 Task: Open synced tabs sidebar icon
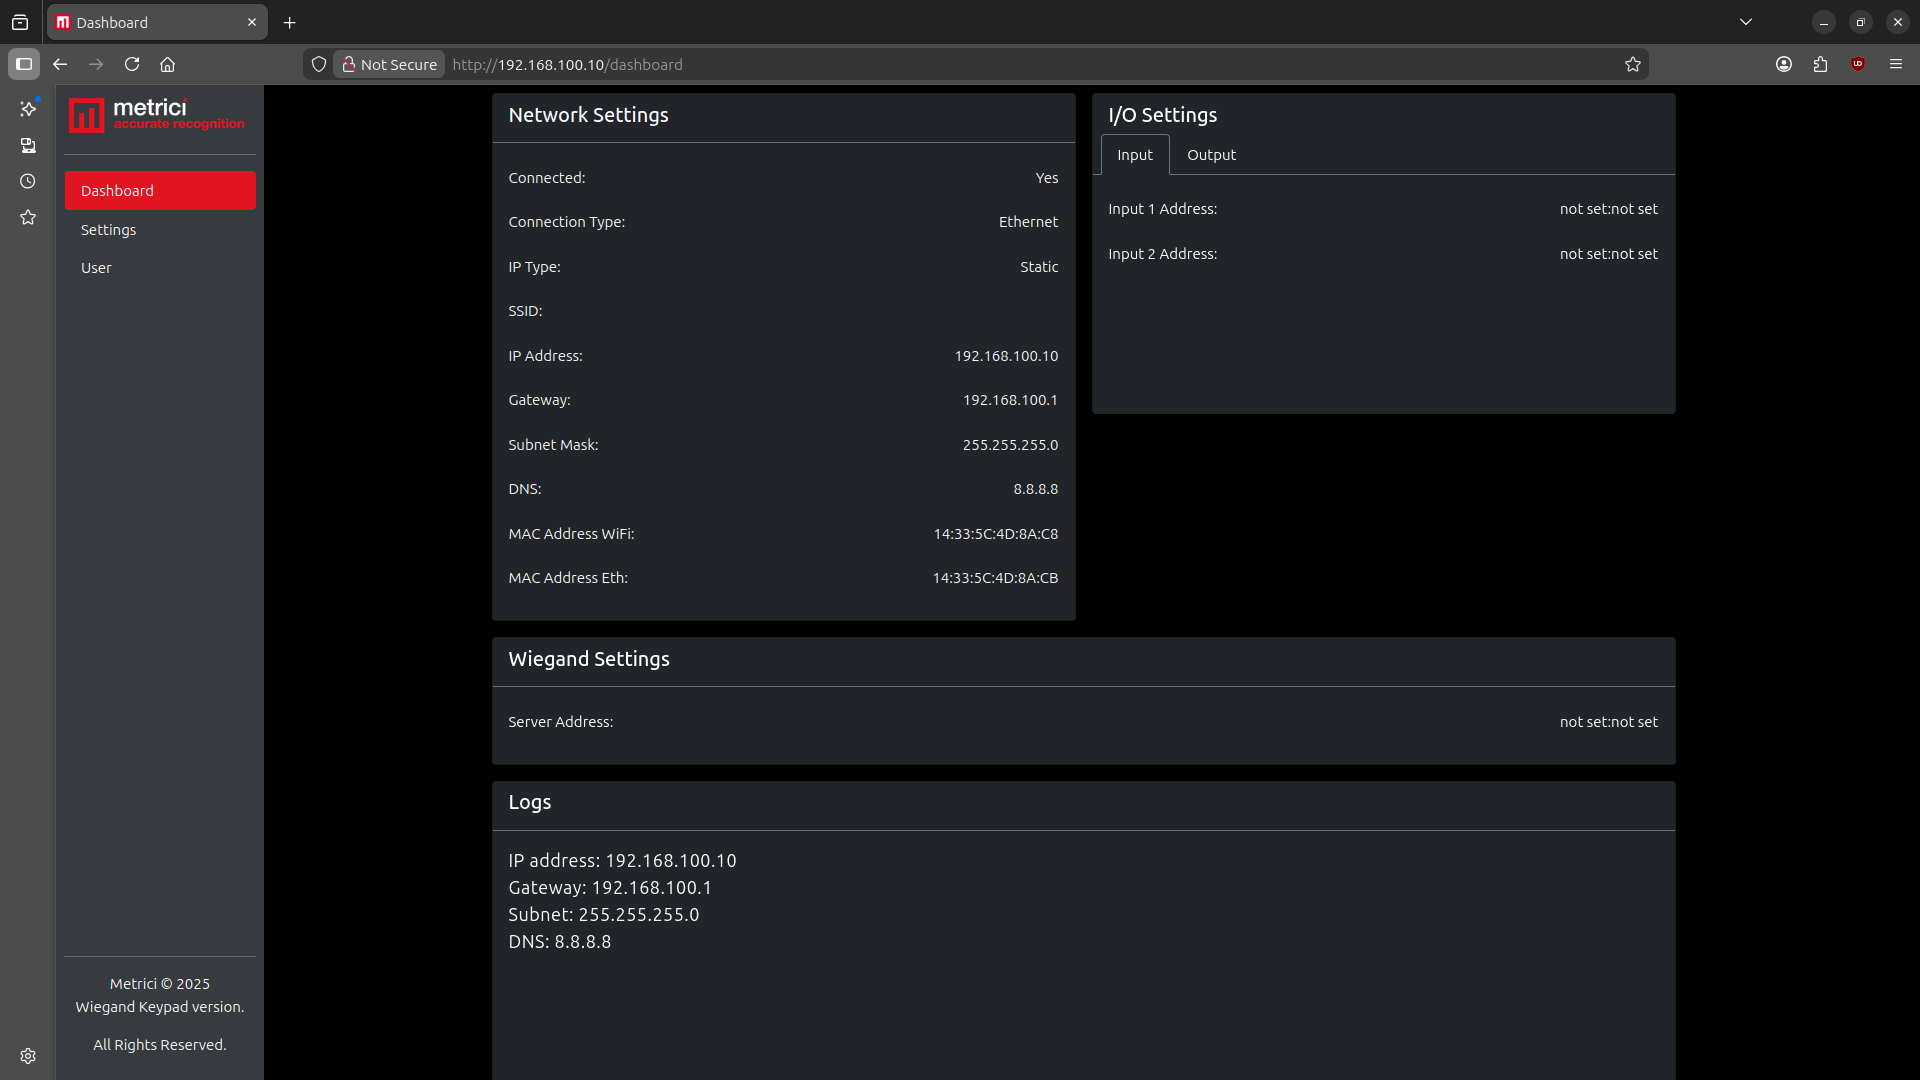click(28, 146)
